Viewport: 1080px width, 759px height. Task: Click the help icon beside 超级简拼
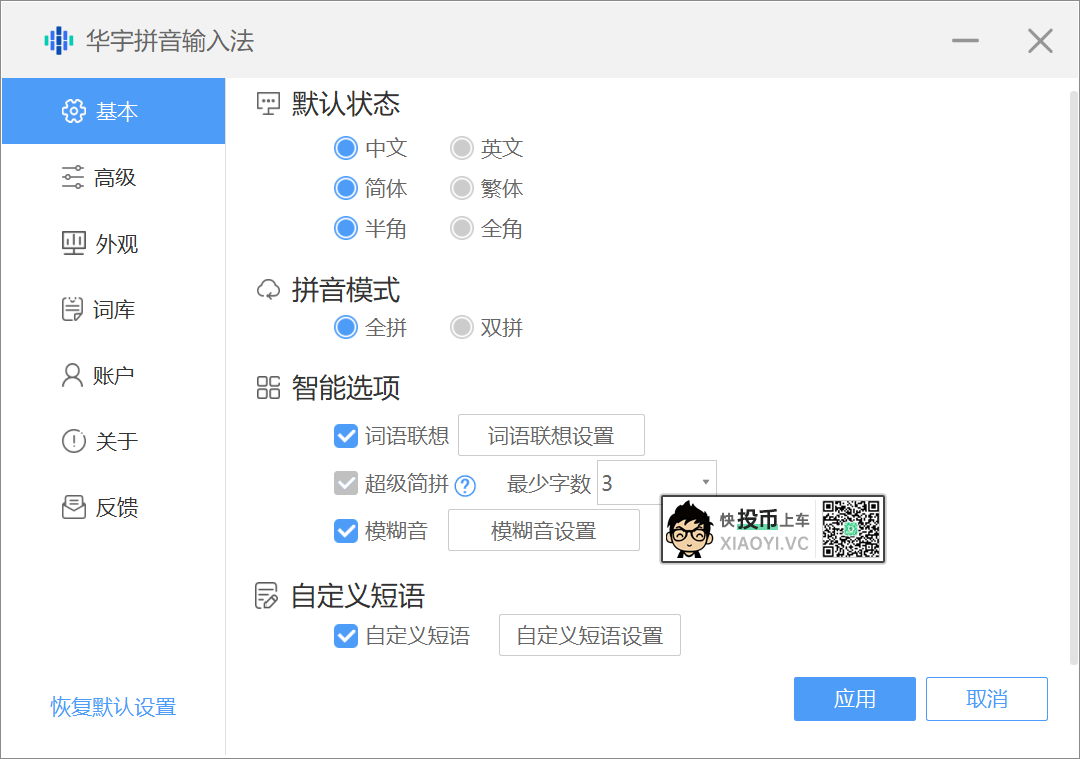click(465, 486)
